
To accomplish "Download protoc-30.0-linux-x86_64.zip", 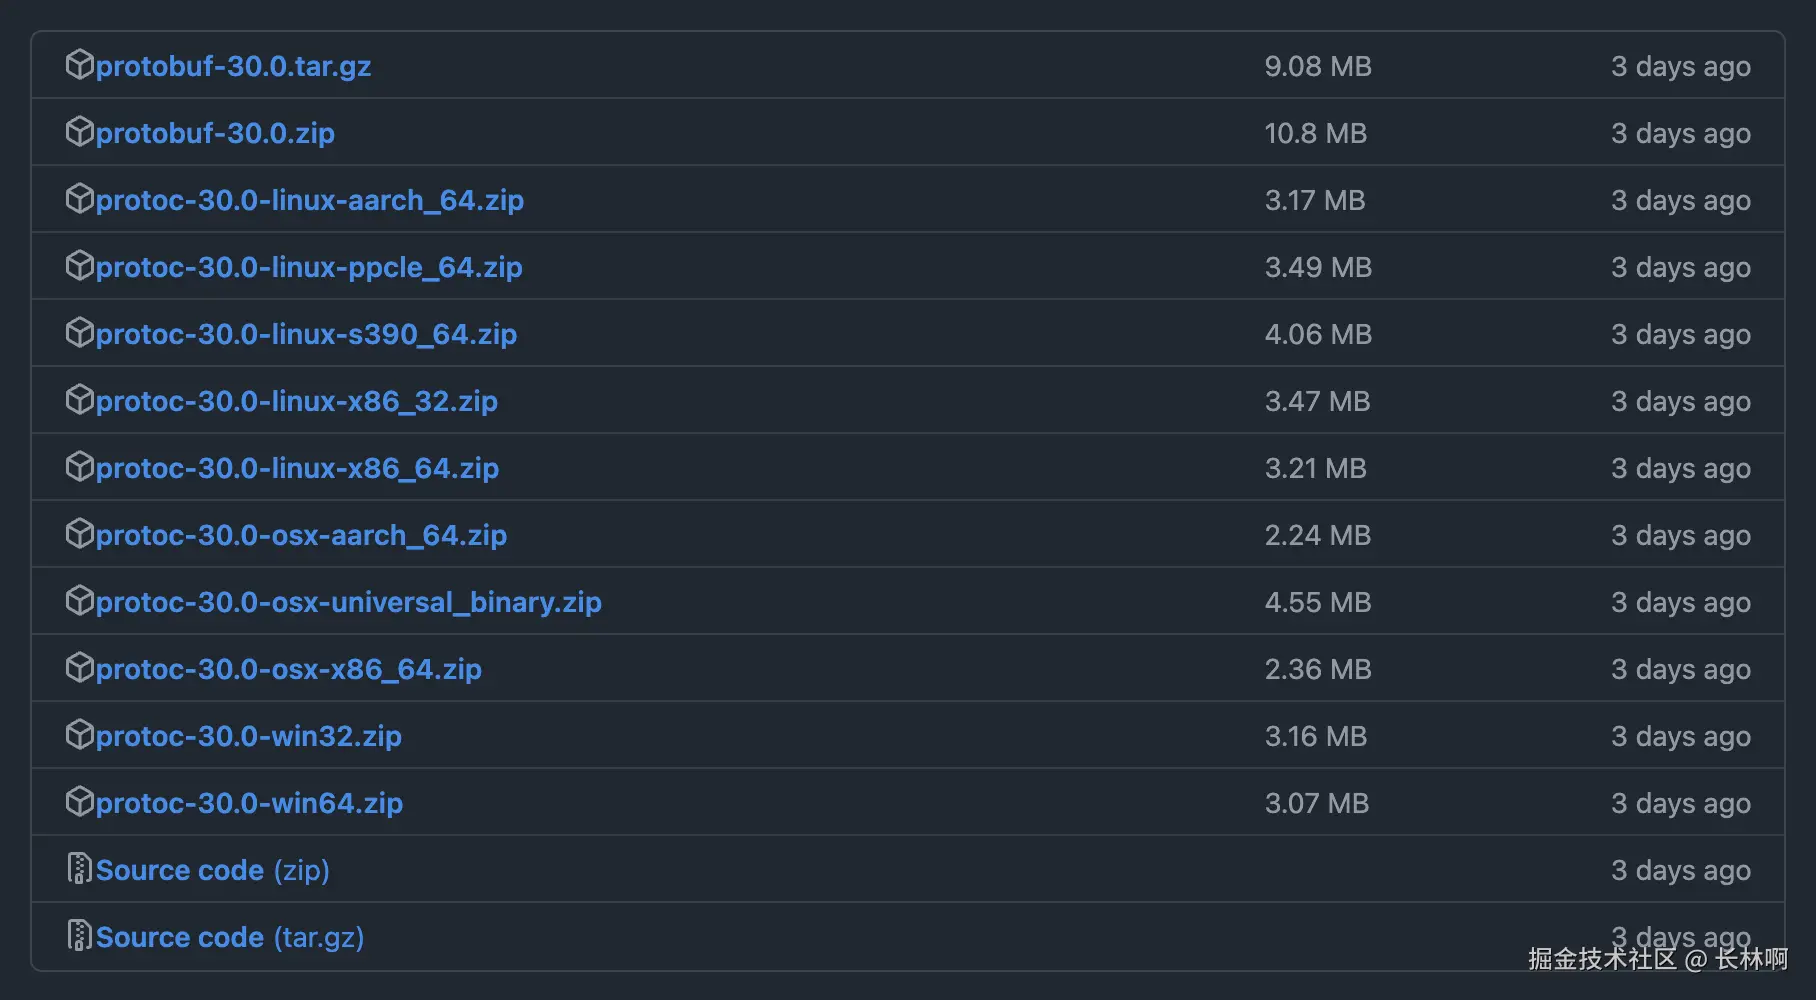I will [297, 468].
